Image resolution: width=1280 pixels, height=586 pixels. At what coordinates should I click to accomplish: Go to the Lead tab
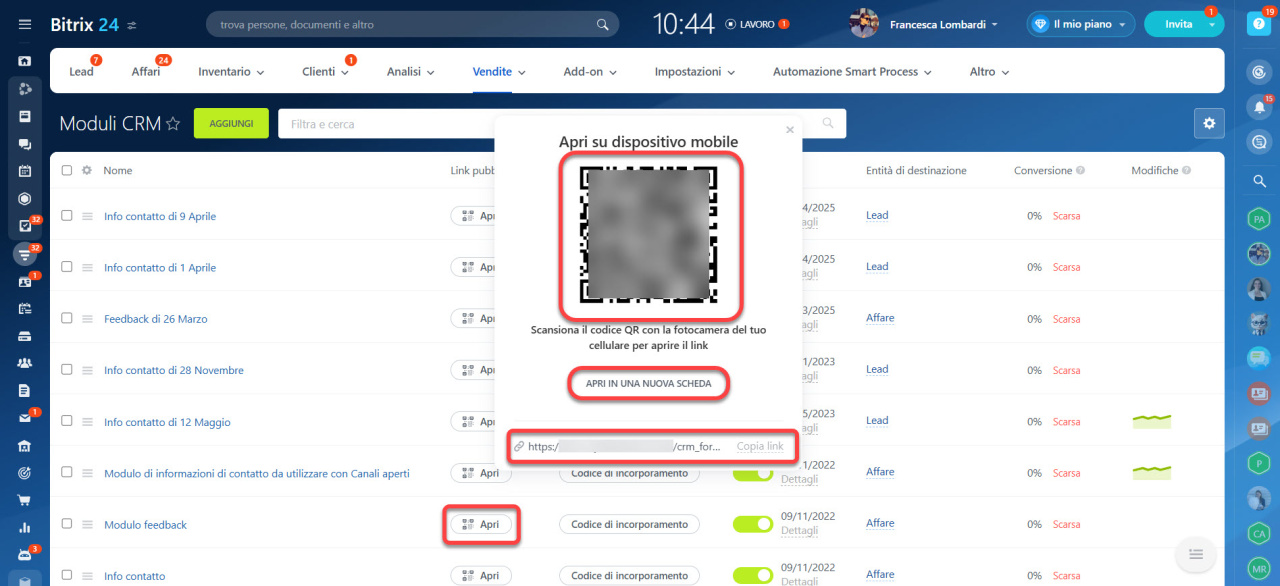click(81, 72)
